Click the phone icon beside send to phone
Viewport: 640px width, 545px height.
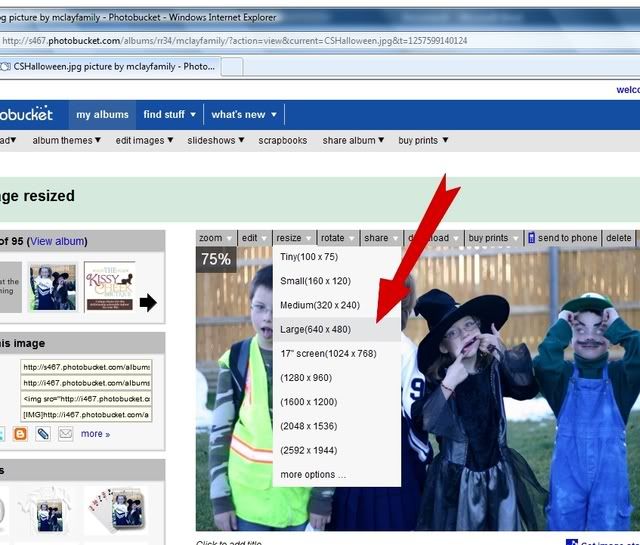click(531, 238)
